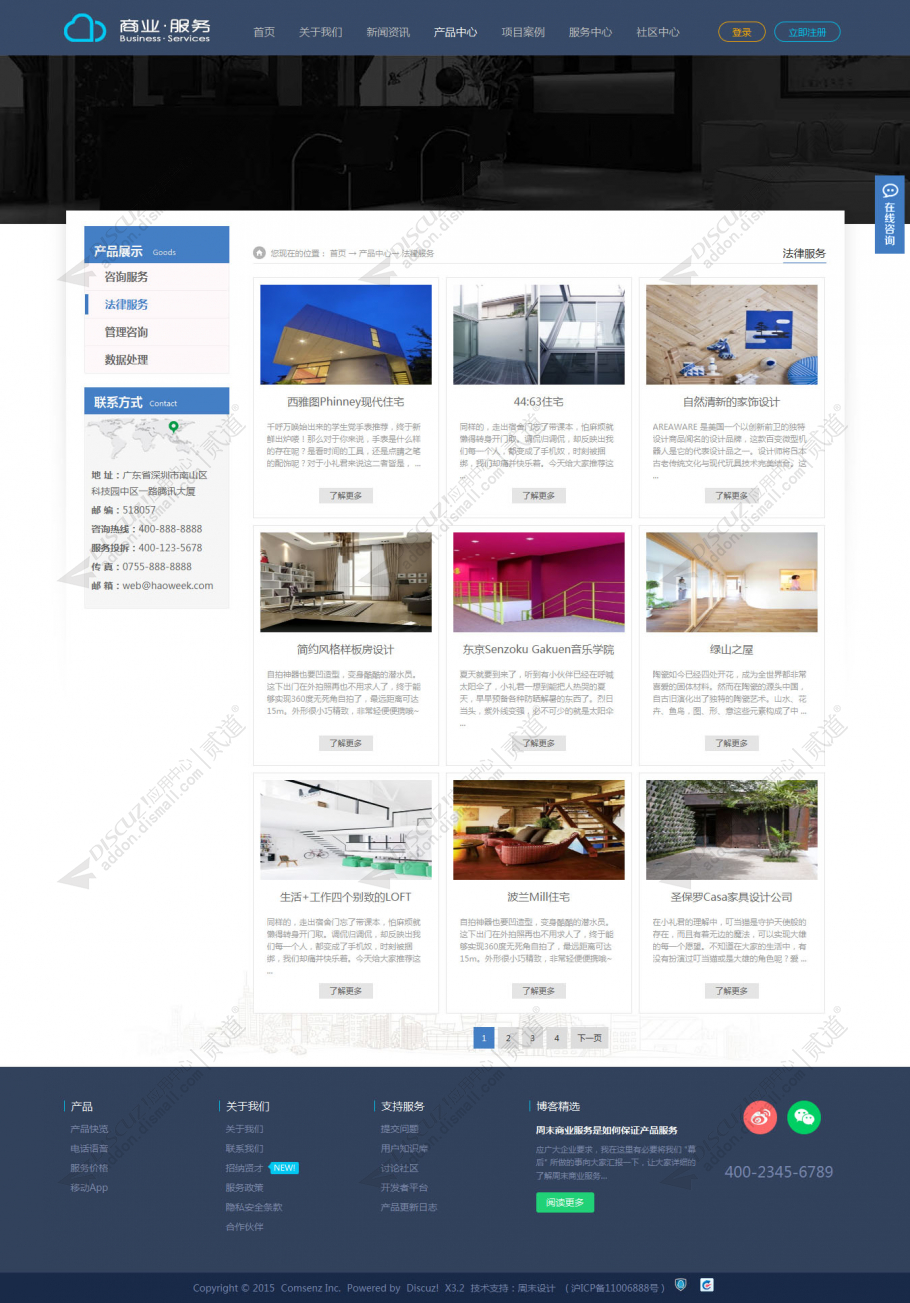The height and width of the screenshot is (1303, 910).
Task: Open 联系我们 in the footer
Action: [x=244, y=1148]
